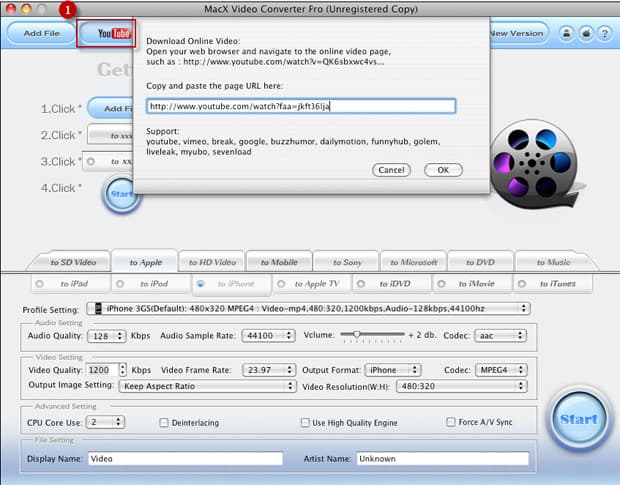The image size is (620, 485).
Task: Open the help question mark icon
Action: coord(605,33)
